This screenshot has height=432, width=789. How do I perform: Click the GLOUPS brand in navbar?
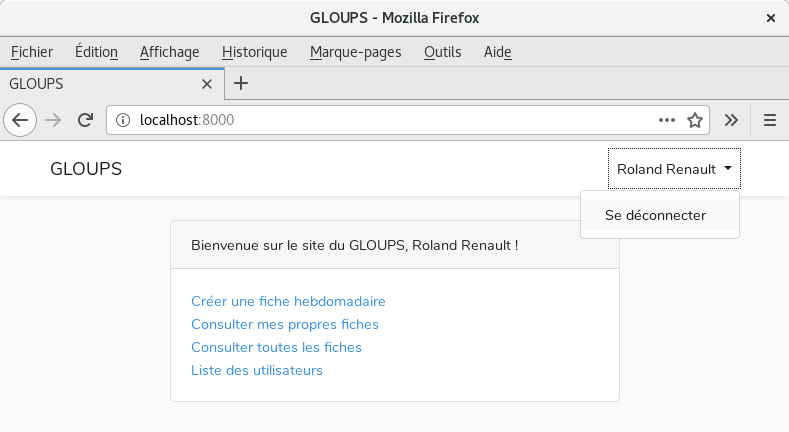click(x=86, y=169)
